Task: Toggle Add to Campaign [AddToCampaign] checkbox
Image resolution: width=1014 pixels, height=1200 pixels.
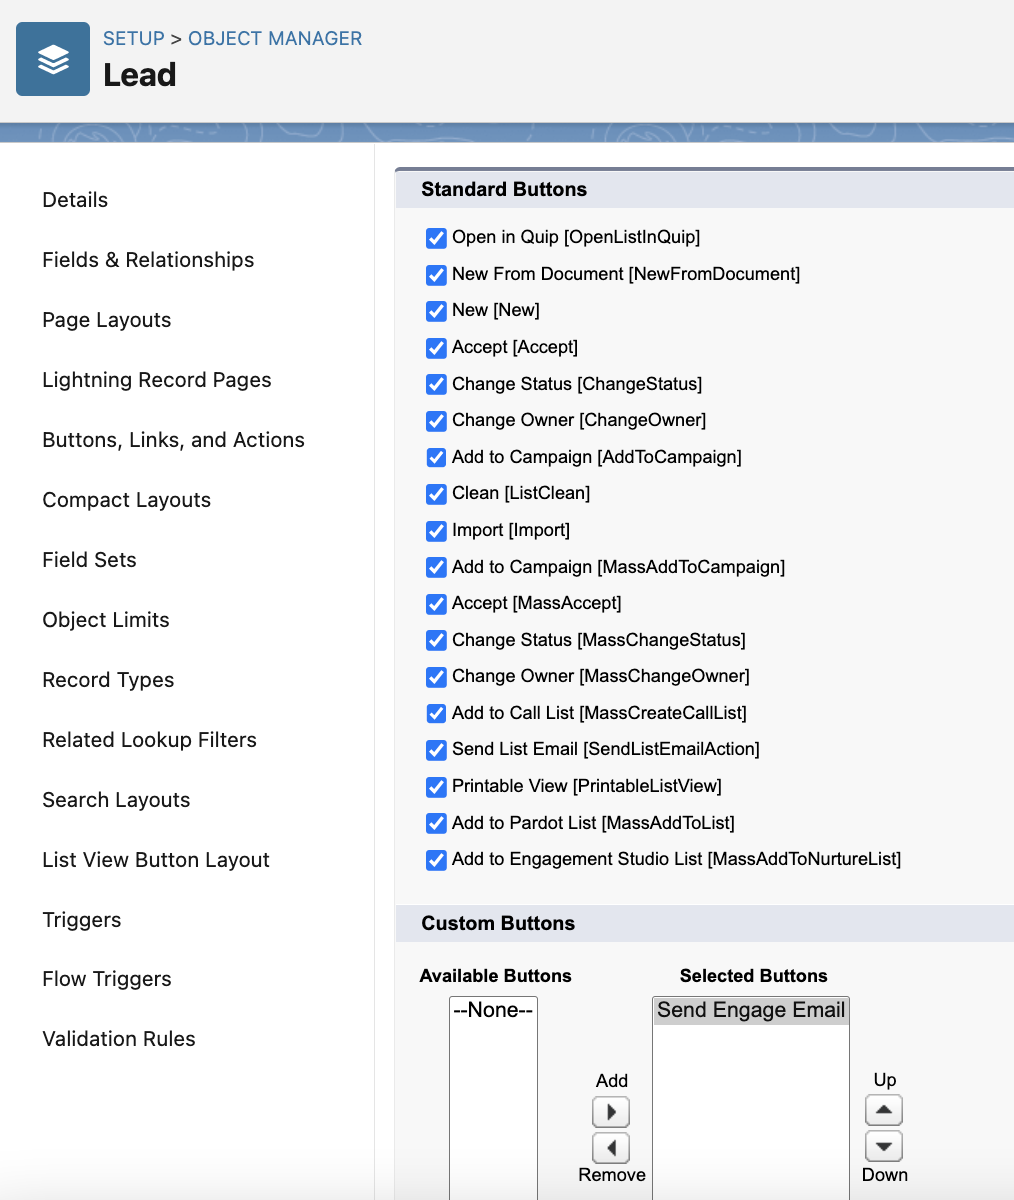Action: click(x=436, y=458)
